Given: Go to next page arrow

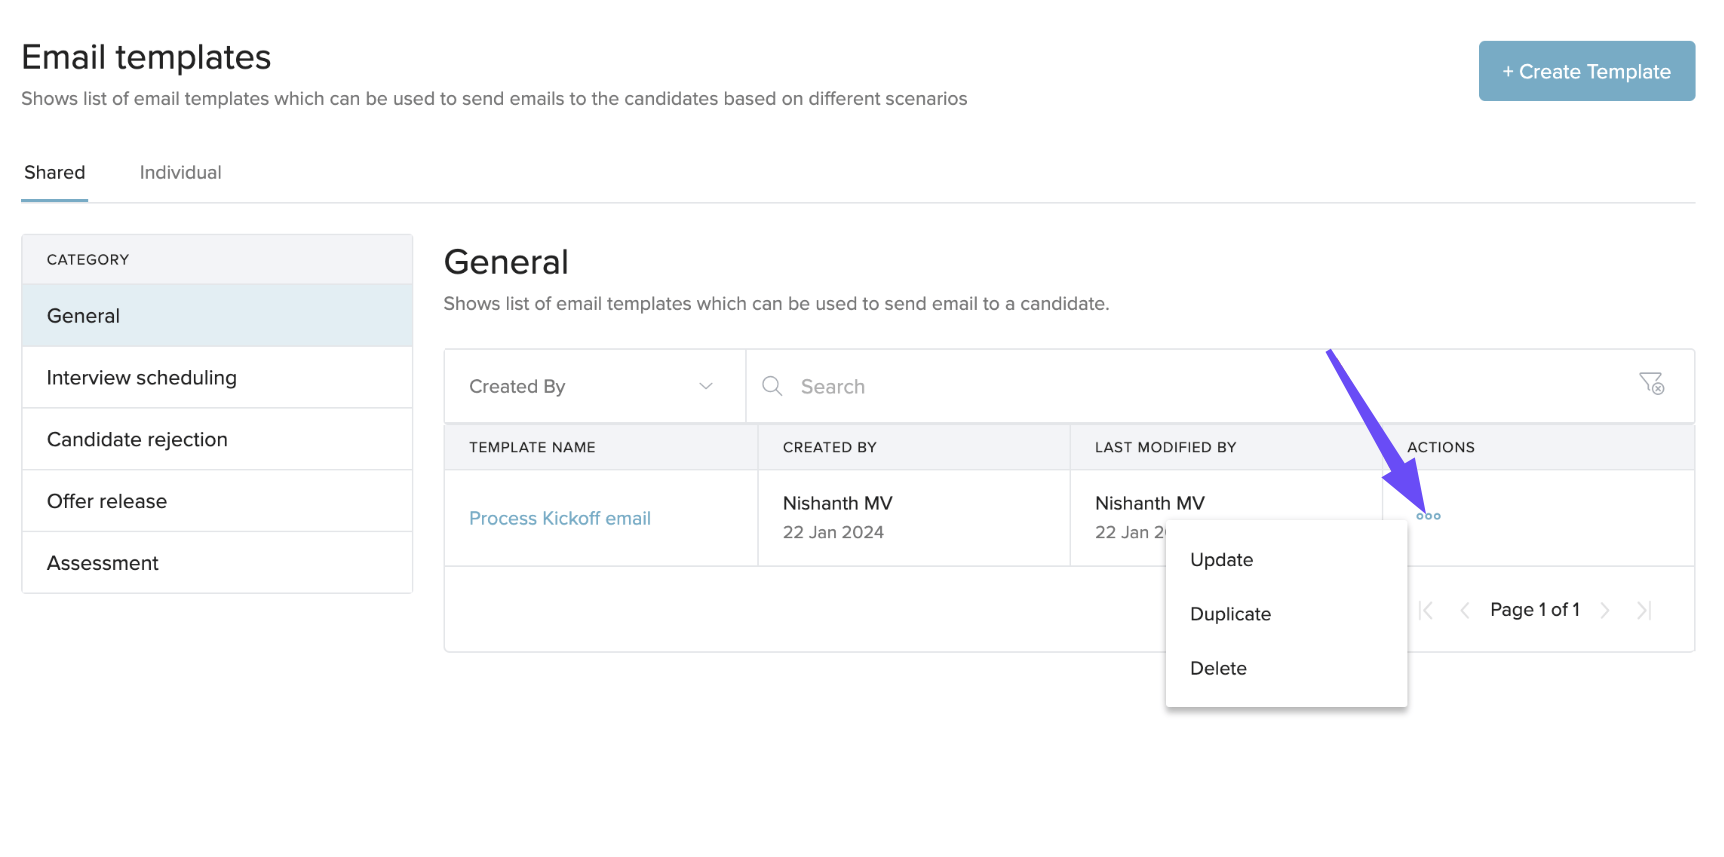Looking at the screenshot, I should pyautogui.click(x=1605, y=610).
